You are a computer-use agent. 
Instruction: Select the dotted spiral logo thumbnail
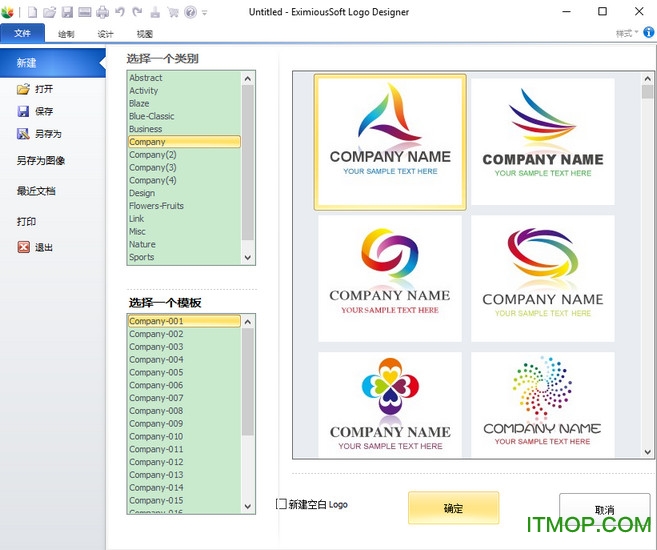coord(543,404)
